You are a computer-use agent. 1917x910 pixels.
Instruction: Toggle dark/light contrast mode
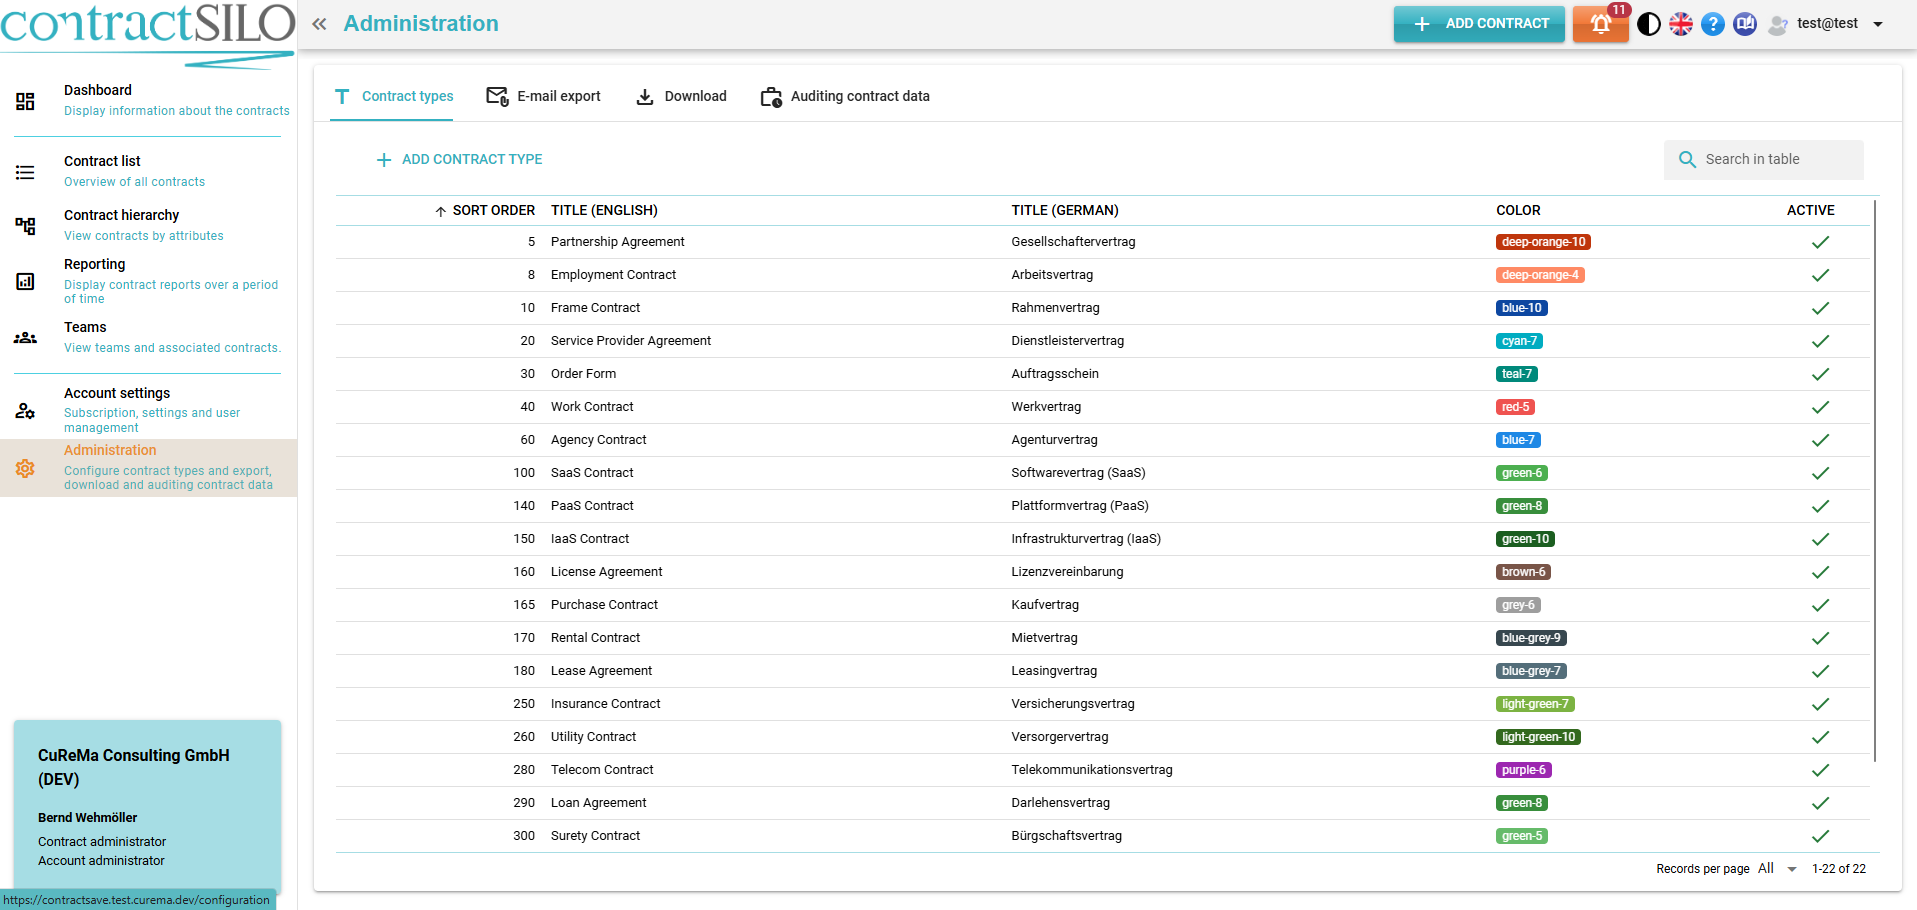click(x=1649, y=24)
